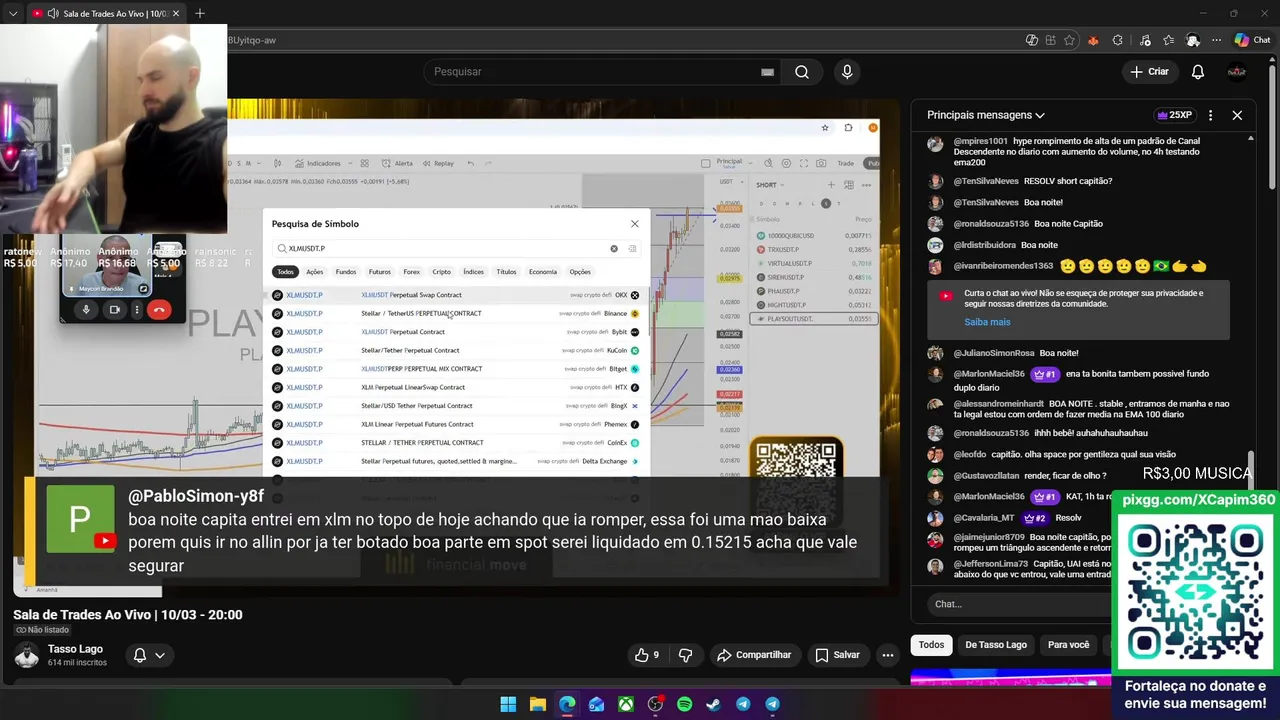This screenshot has height=720, width=1280.
Task: Click the Criar button
Action: coord(1149,72)
